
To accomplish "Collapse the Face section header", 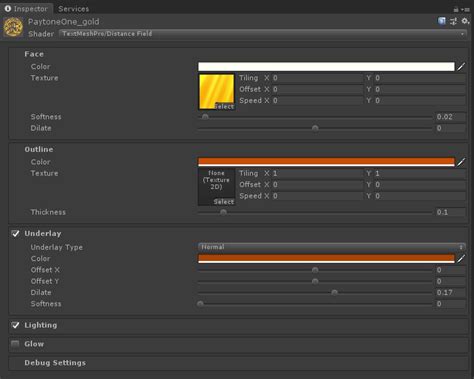I will click(34, 54).
